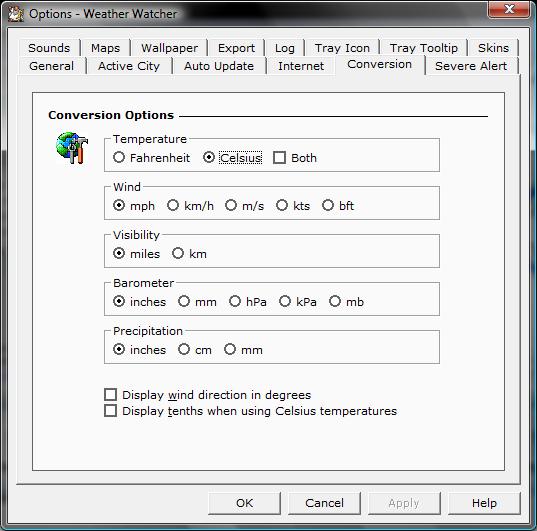The width and height of the screenshot is (537, 531).
Task: Switch to the Severe Alert tab
Action: (x=471, y=66)
